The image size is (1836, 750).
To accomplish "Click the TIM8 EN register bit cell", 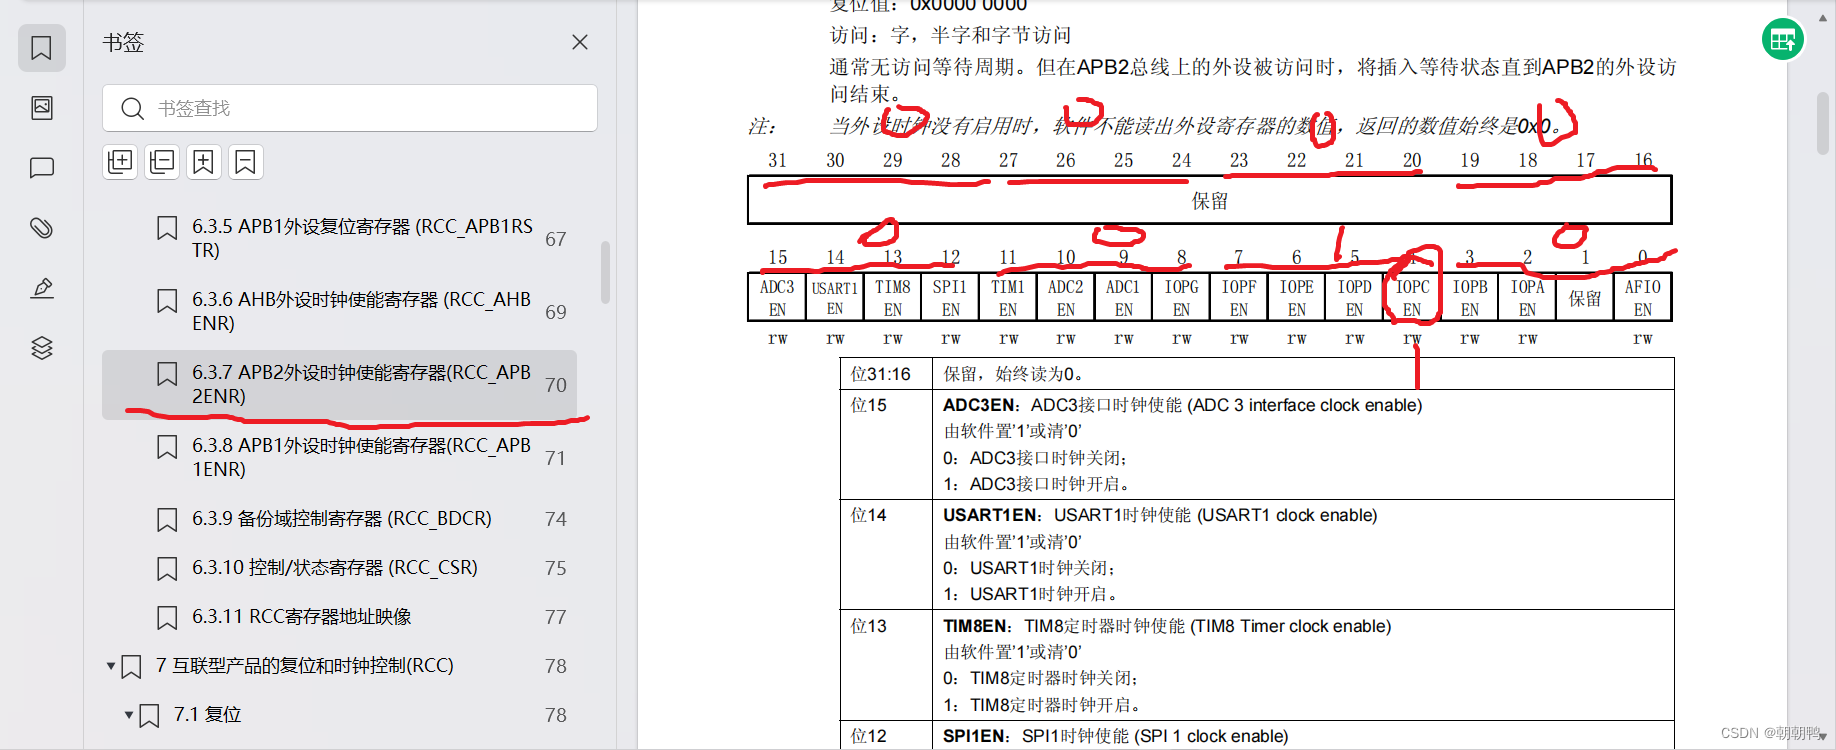I will point(892,298).
